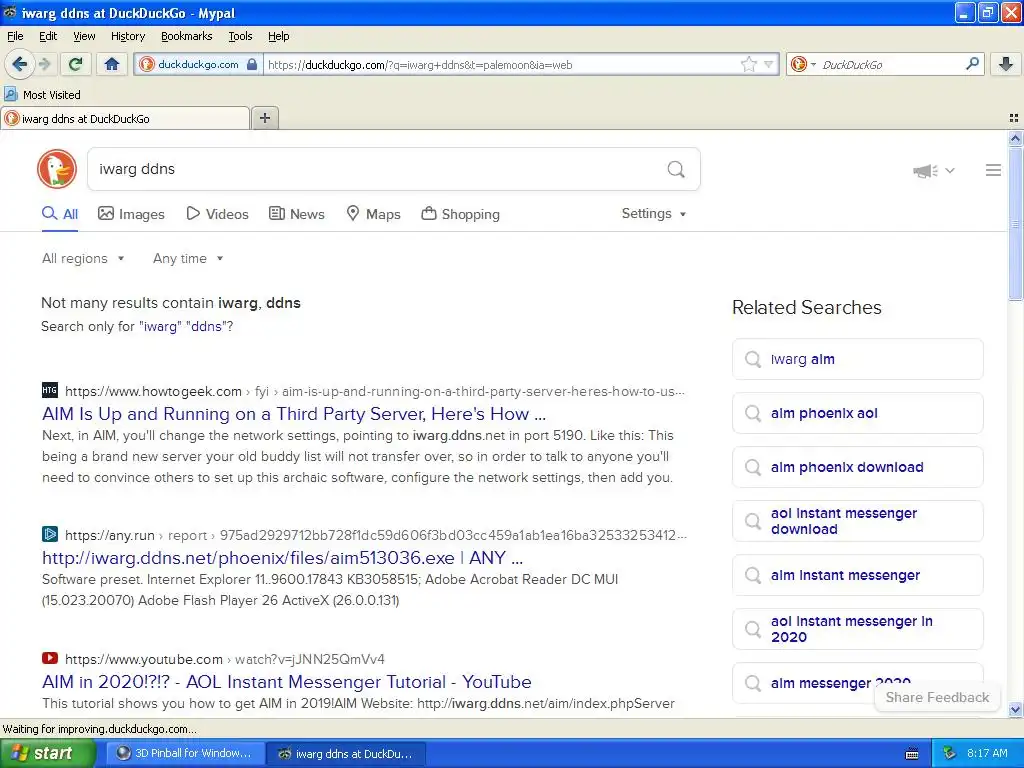Click the Share Feedback button
Viewport: 1024px width, 768px height.
[x=937, y=697]
